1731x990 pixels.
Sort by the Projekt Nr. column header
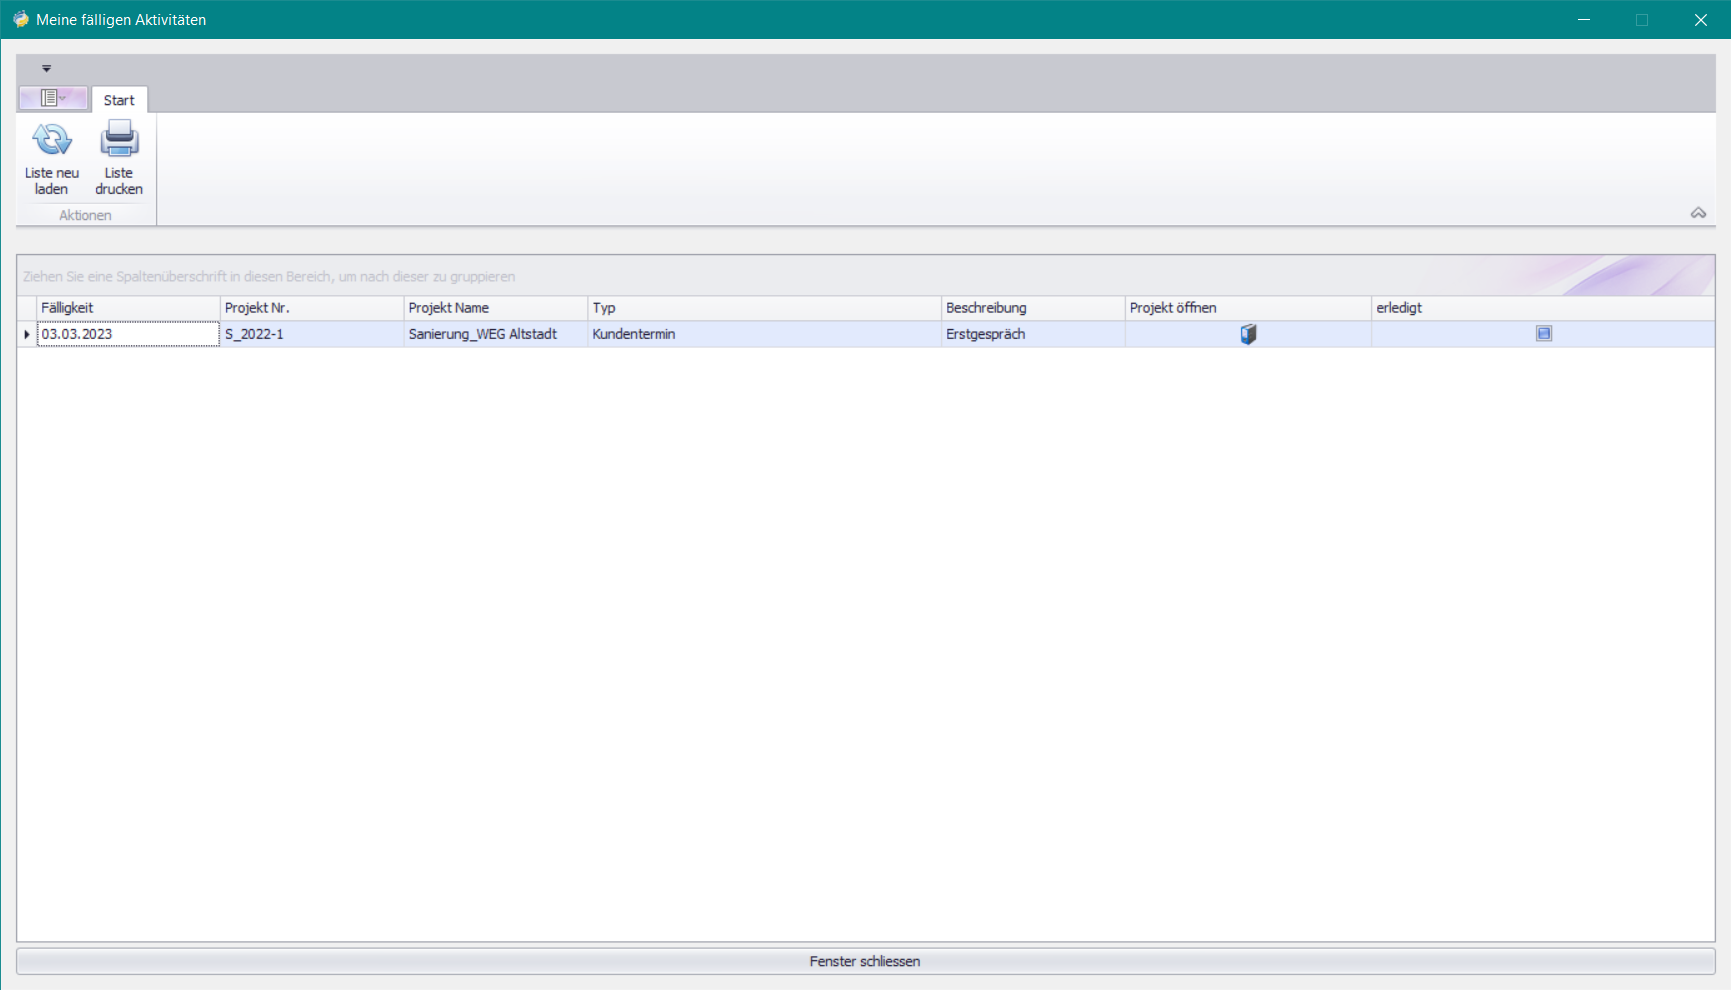[311, 308]
